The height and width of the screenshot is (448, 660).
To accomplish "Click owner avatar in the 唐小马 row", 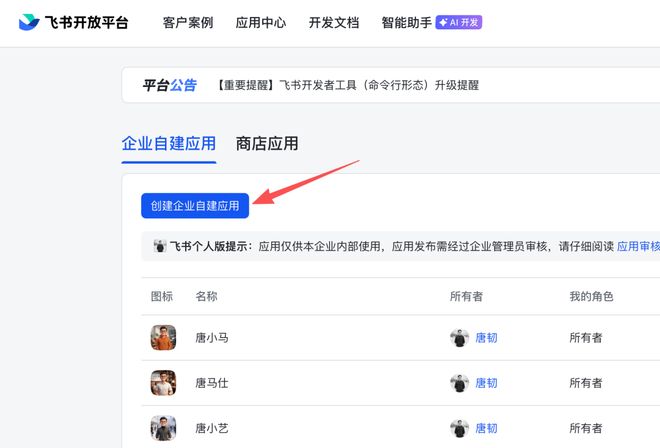I will click(460, 338).
